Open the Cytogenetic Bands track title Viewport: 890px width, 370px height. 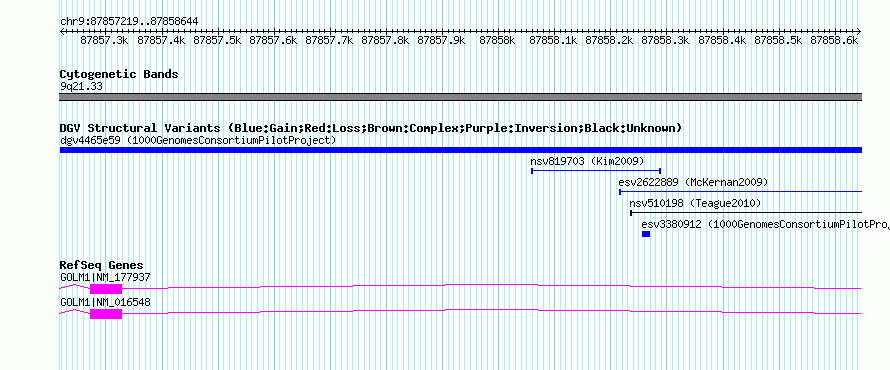pos(119,74)
